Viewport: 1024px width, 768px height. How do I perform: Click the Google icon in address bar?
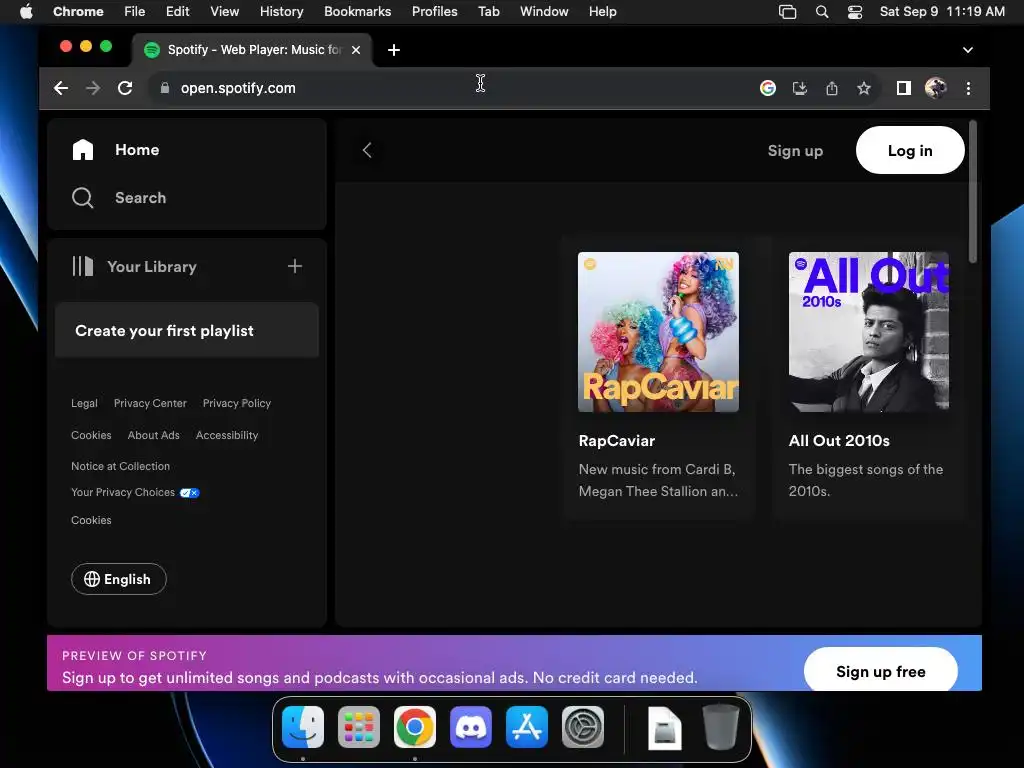click(768, 88)
